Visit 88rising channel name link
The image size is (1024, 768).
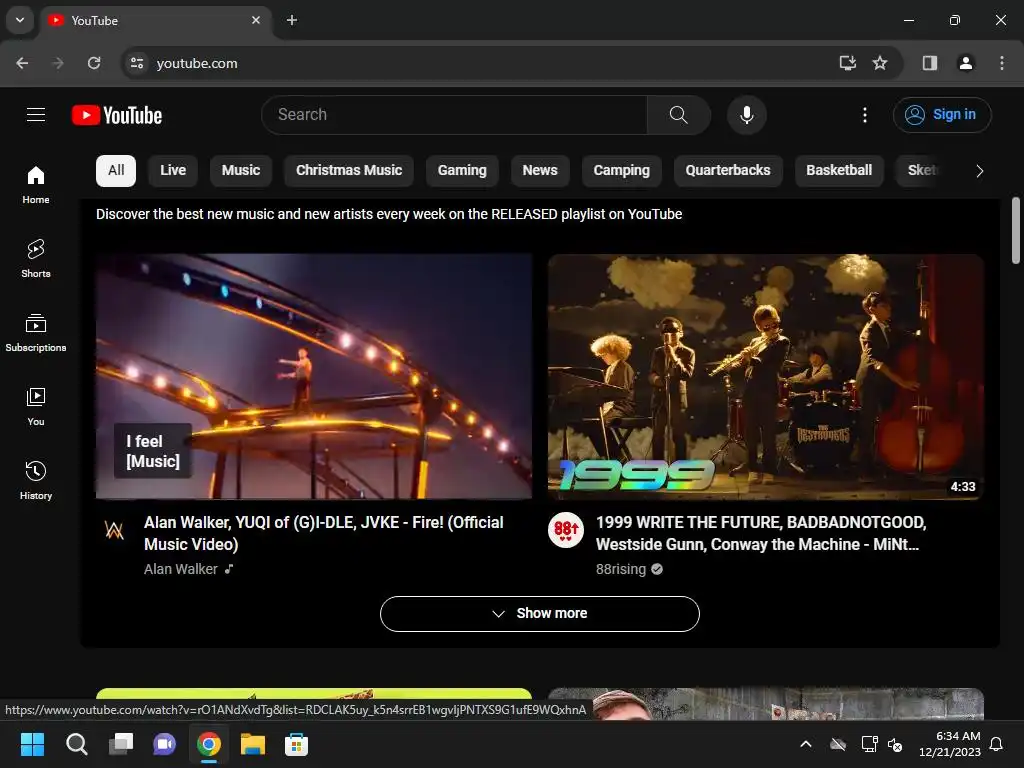coord(620,569)
